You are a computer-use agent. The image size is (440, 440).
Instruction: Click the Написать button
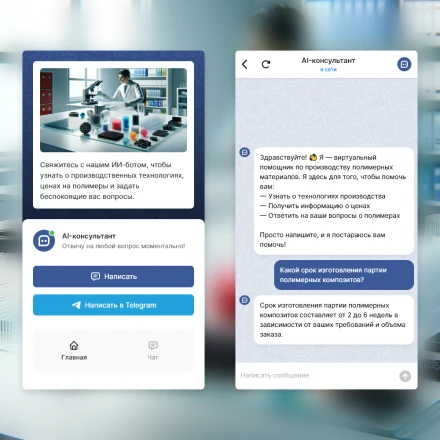click(113, 276)
